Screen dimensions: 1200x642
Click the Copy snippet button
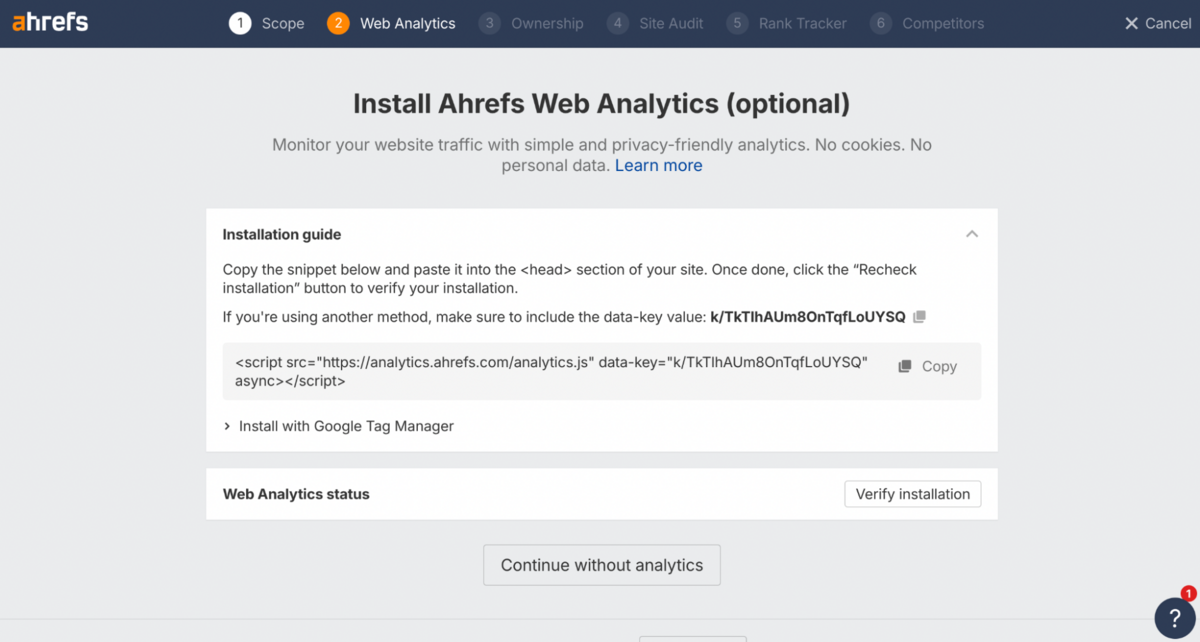928,367
